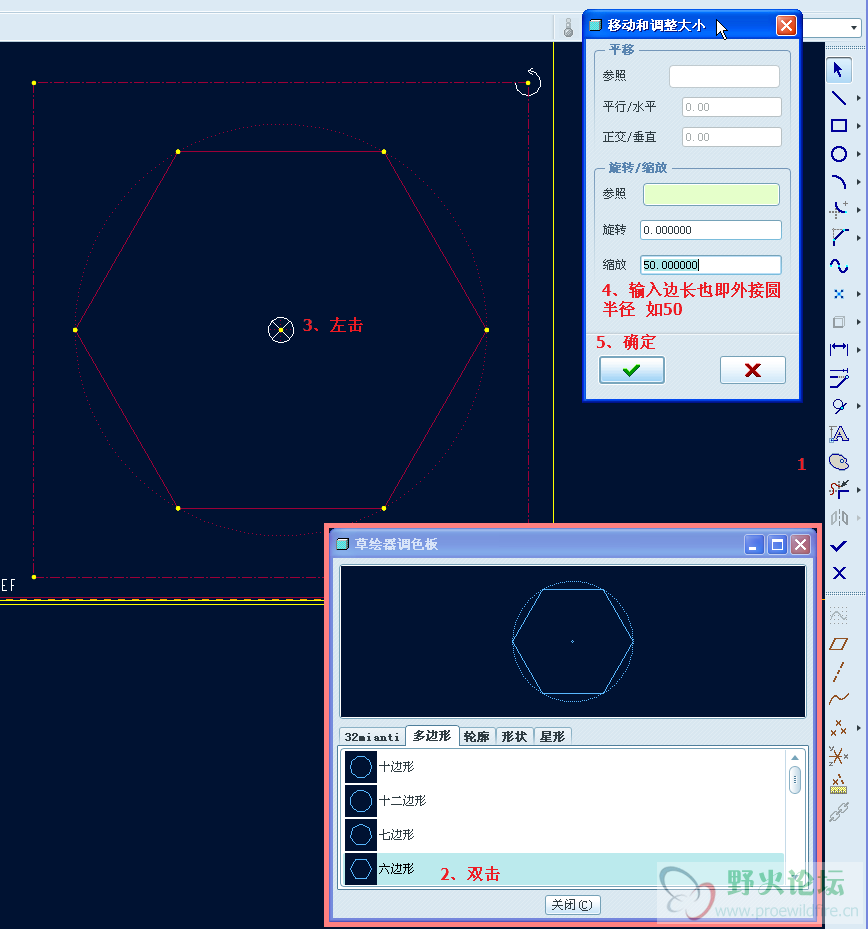The width and height of the screenshot is (868, 929).
Task: Cancel with the red X button
Action: click(x=752, y=370)
